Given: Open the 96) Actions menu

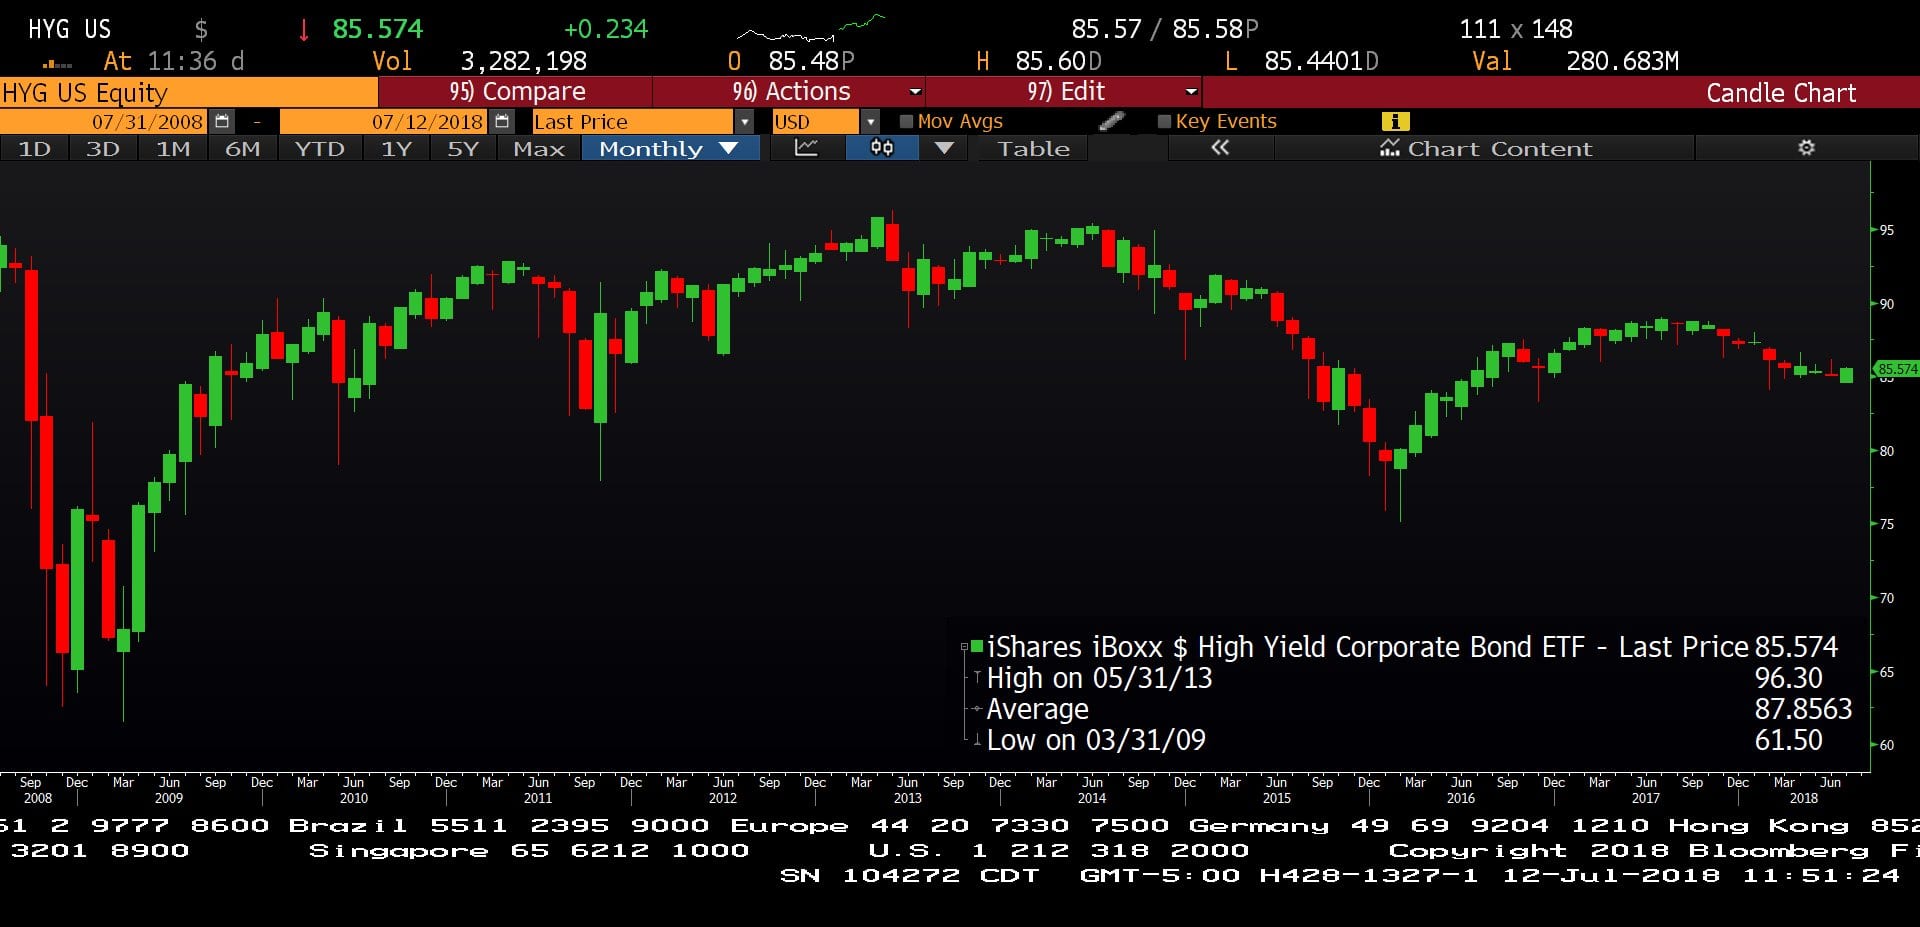Looking at the screenshot, I should pyautogui.click(x=790, y=92).
